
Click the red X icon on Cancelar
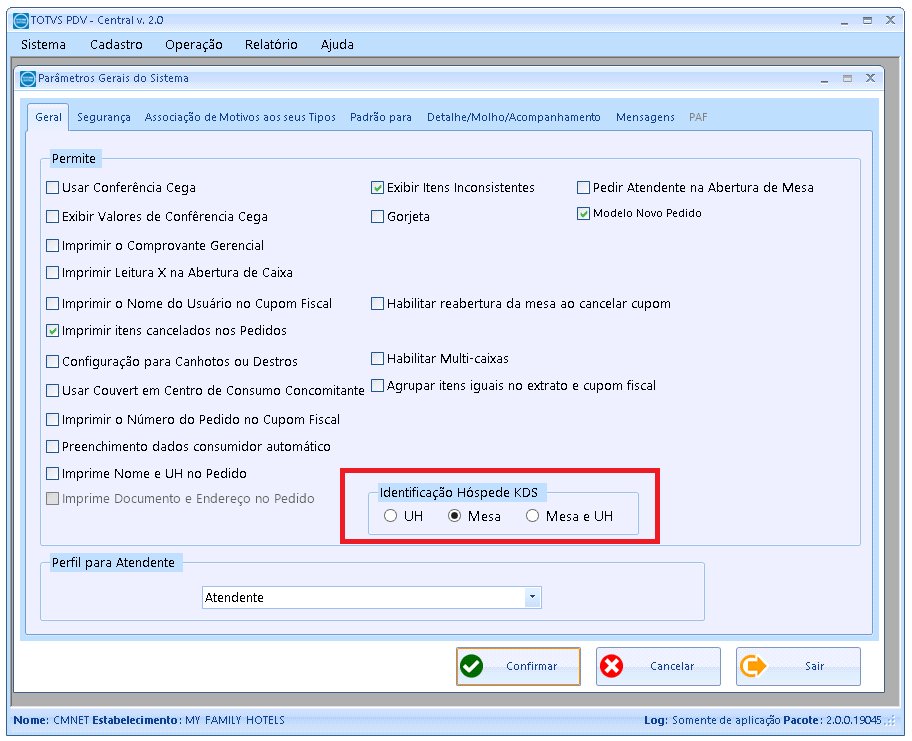click(x=611, y=666)
